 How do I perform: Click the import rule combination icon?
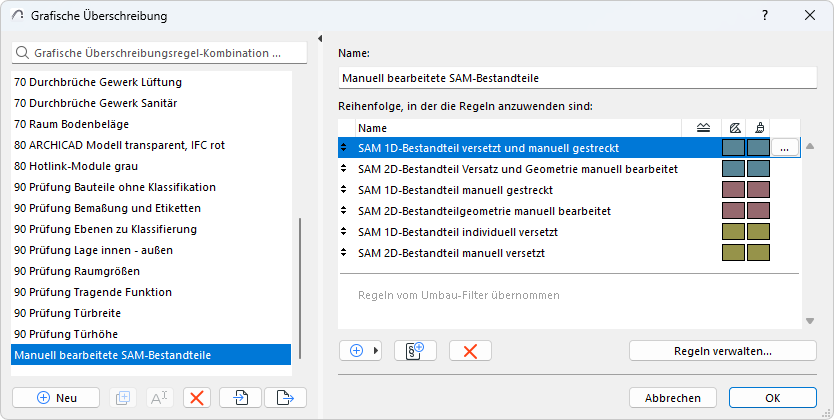(x=240, y=397)
